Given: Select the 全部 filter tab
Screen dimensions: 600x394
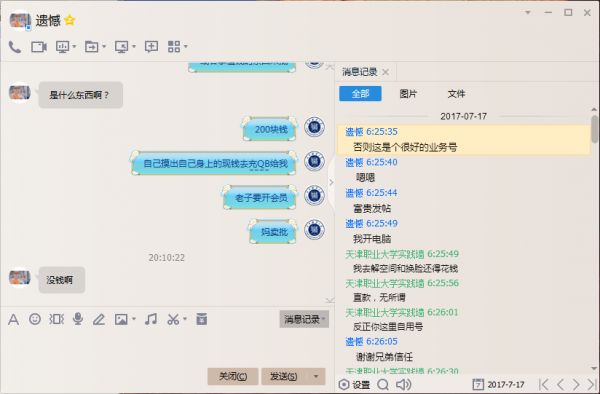Looking at the screenshot, I should (360, 94).
